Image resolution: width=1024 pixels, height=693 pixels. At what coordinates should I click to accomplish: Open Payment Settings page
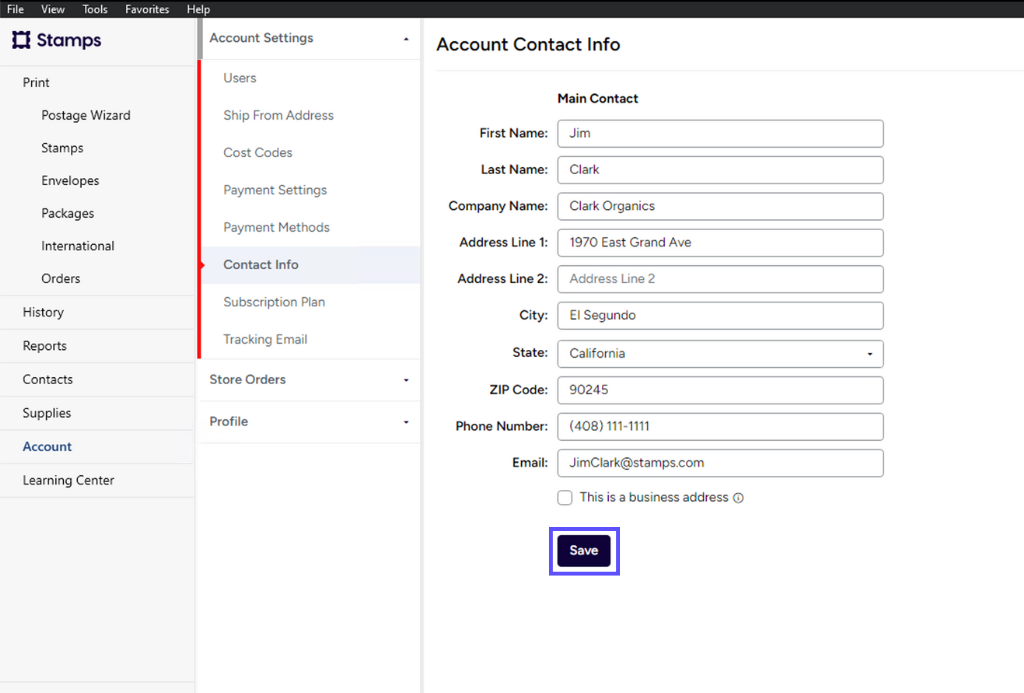pos(311,189)
